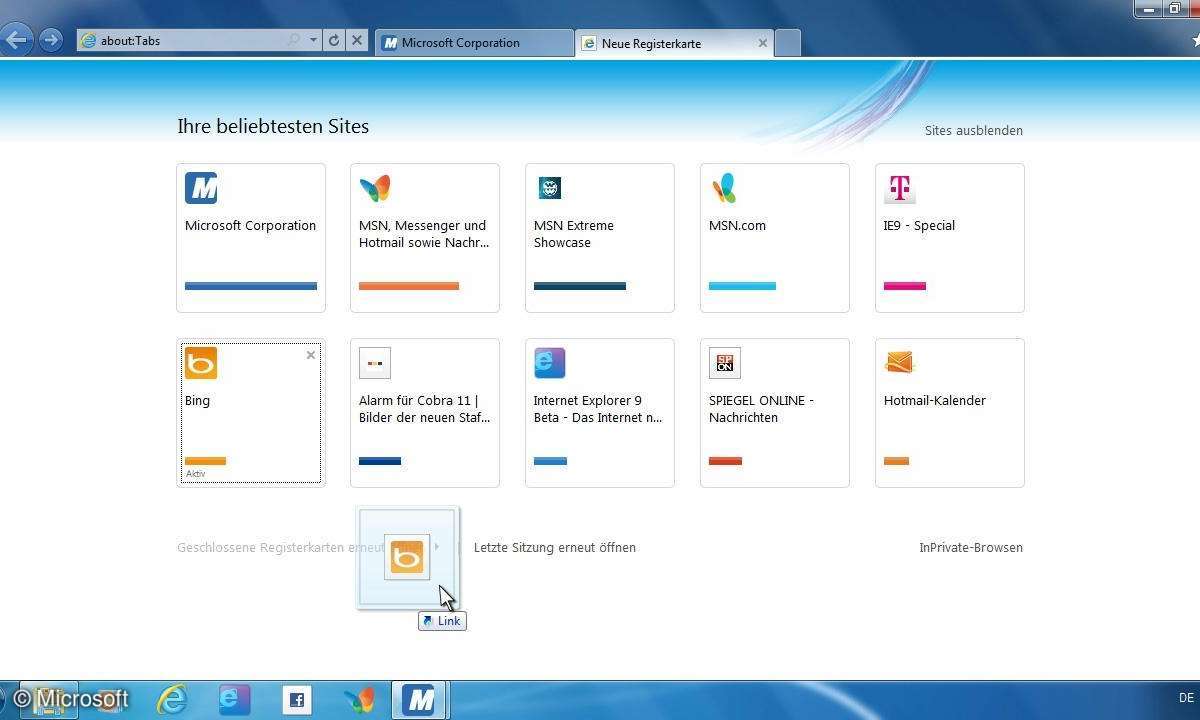This screenshot has height=720, width=1200.
Task: Remove the Bing tile with its X
Action: coord(311,355)
